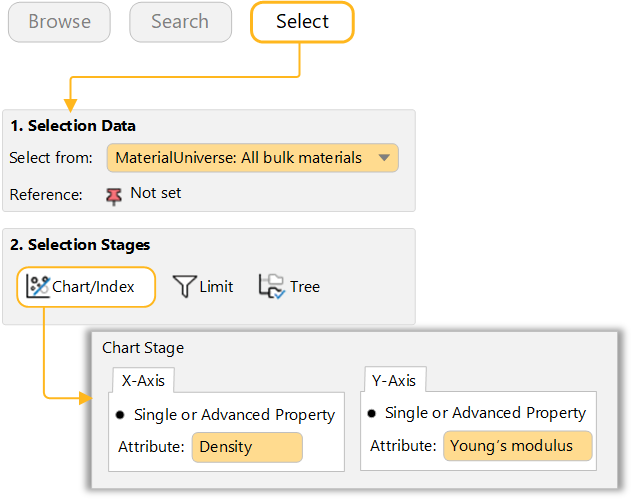Click the Chart Stage title
The image size is (634, 501).
click(x=143, y=348)
